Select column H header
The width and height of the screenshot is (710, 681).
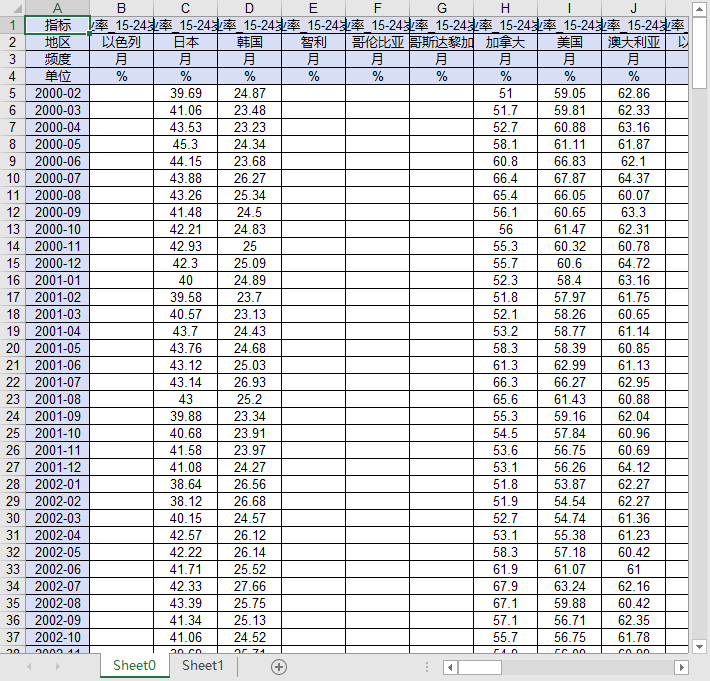pyautogui.click(x=505, y=8)
